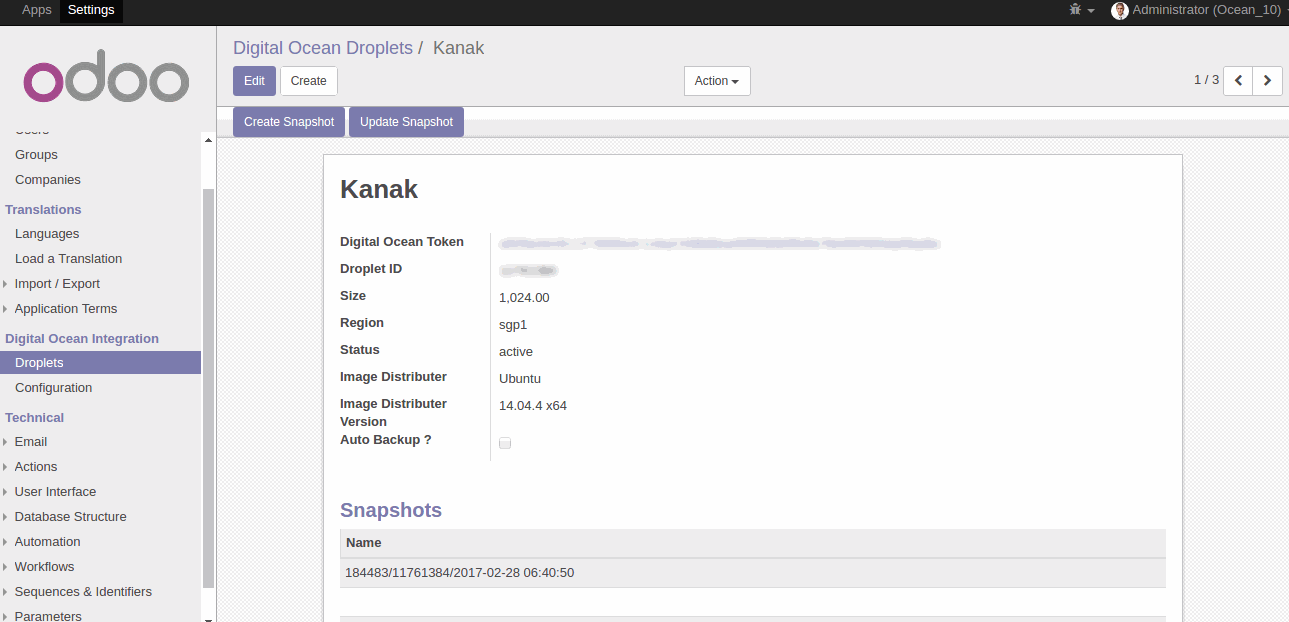The height and width of the screenshot is (622, 1289).
Task: Click the Status value active
Action: tap(516, 352)
